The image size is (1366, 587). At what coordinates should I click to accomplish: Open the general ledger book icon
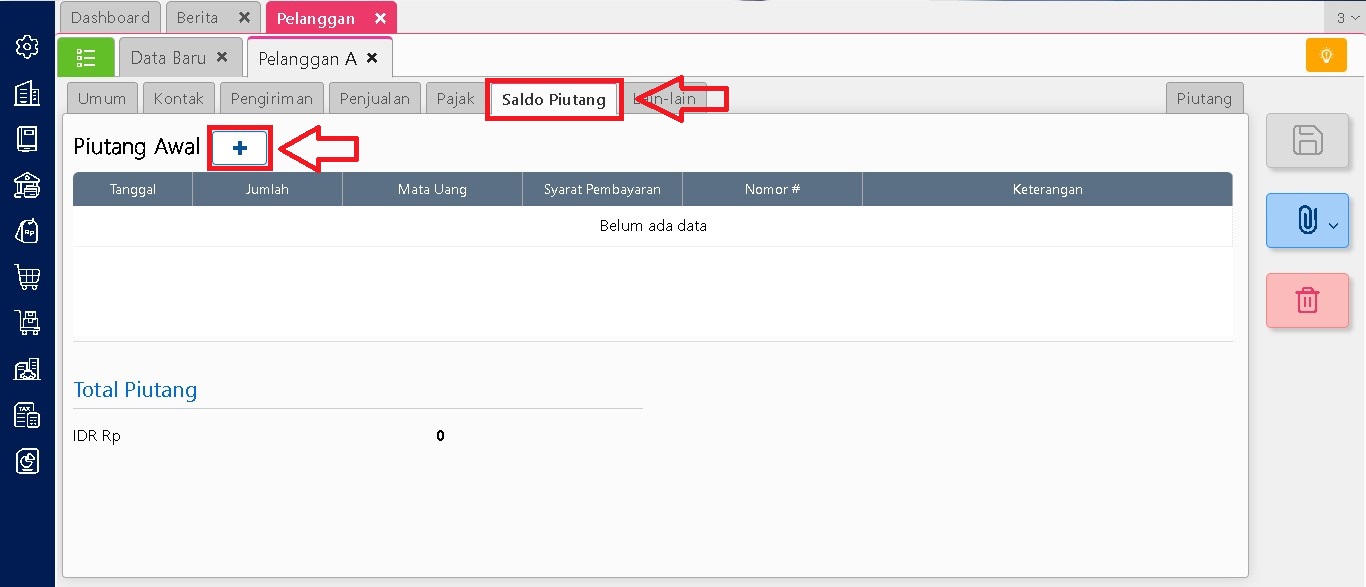point(27,139)
